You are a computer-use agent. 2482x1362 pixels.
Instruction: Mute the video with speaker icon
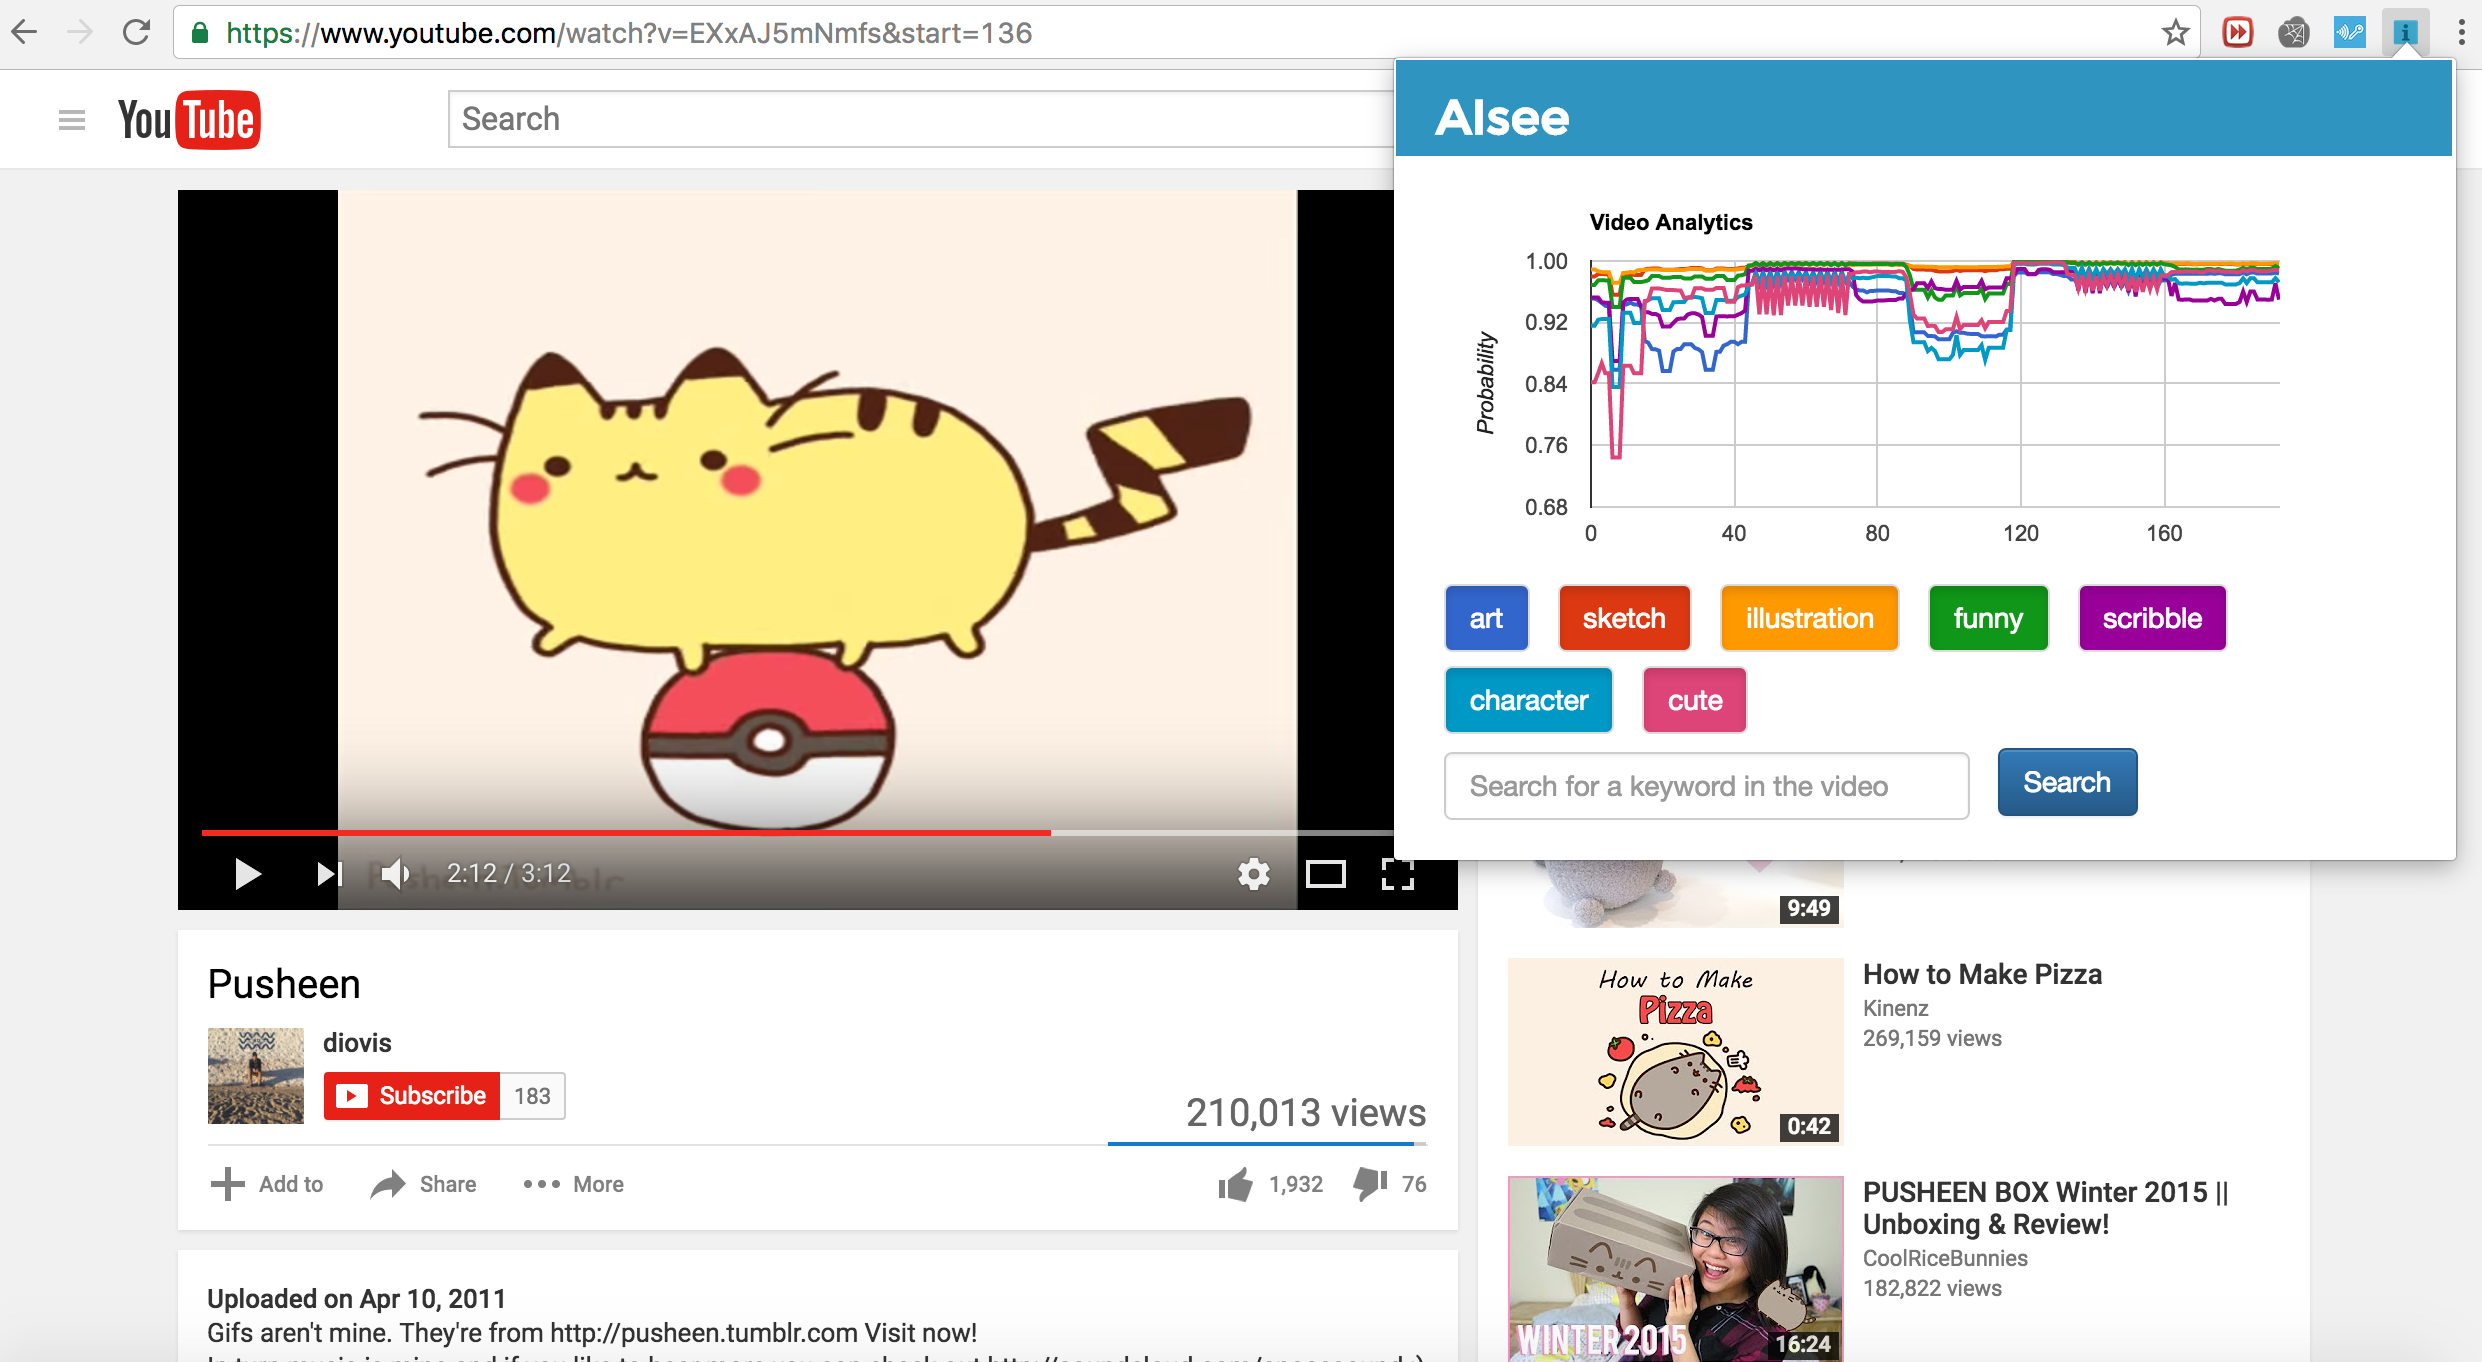pos(396,874)
